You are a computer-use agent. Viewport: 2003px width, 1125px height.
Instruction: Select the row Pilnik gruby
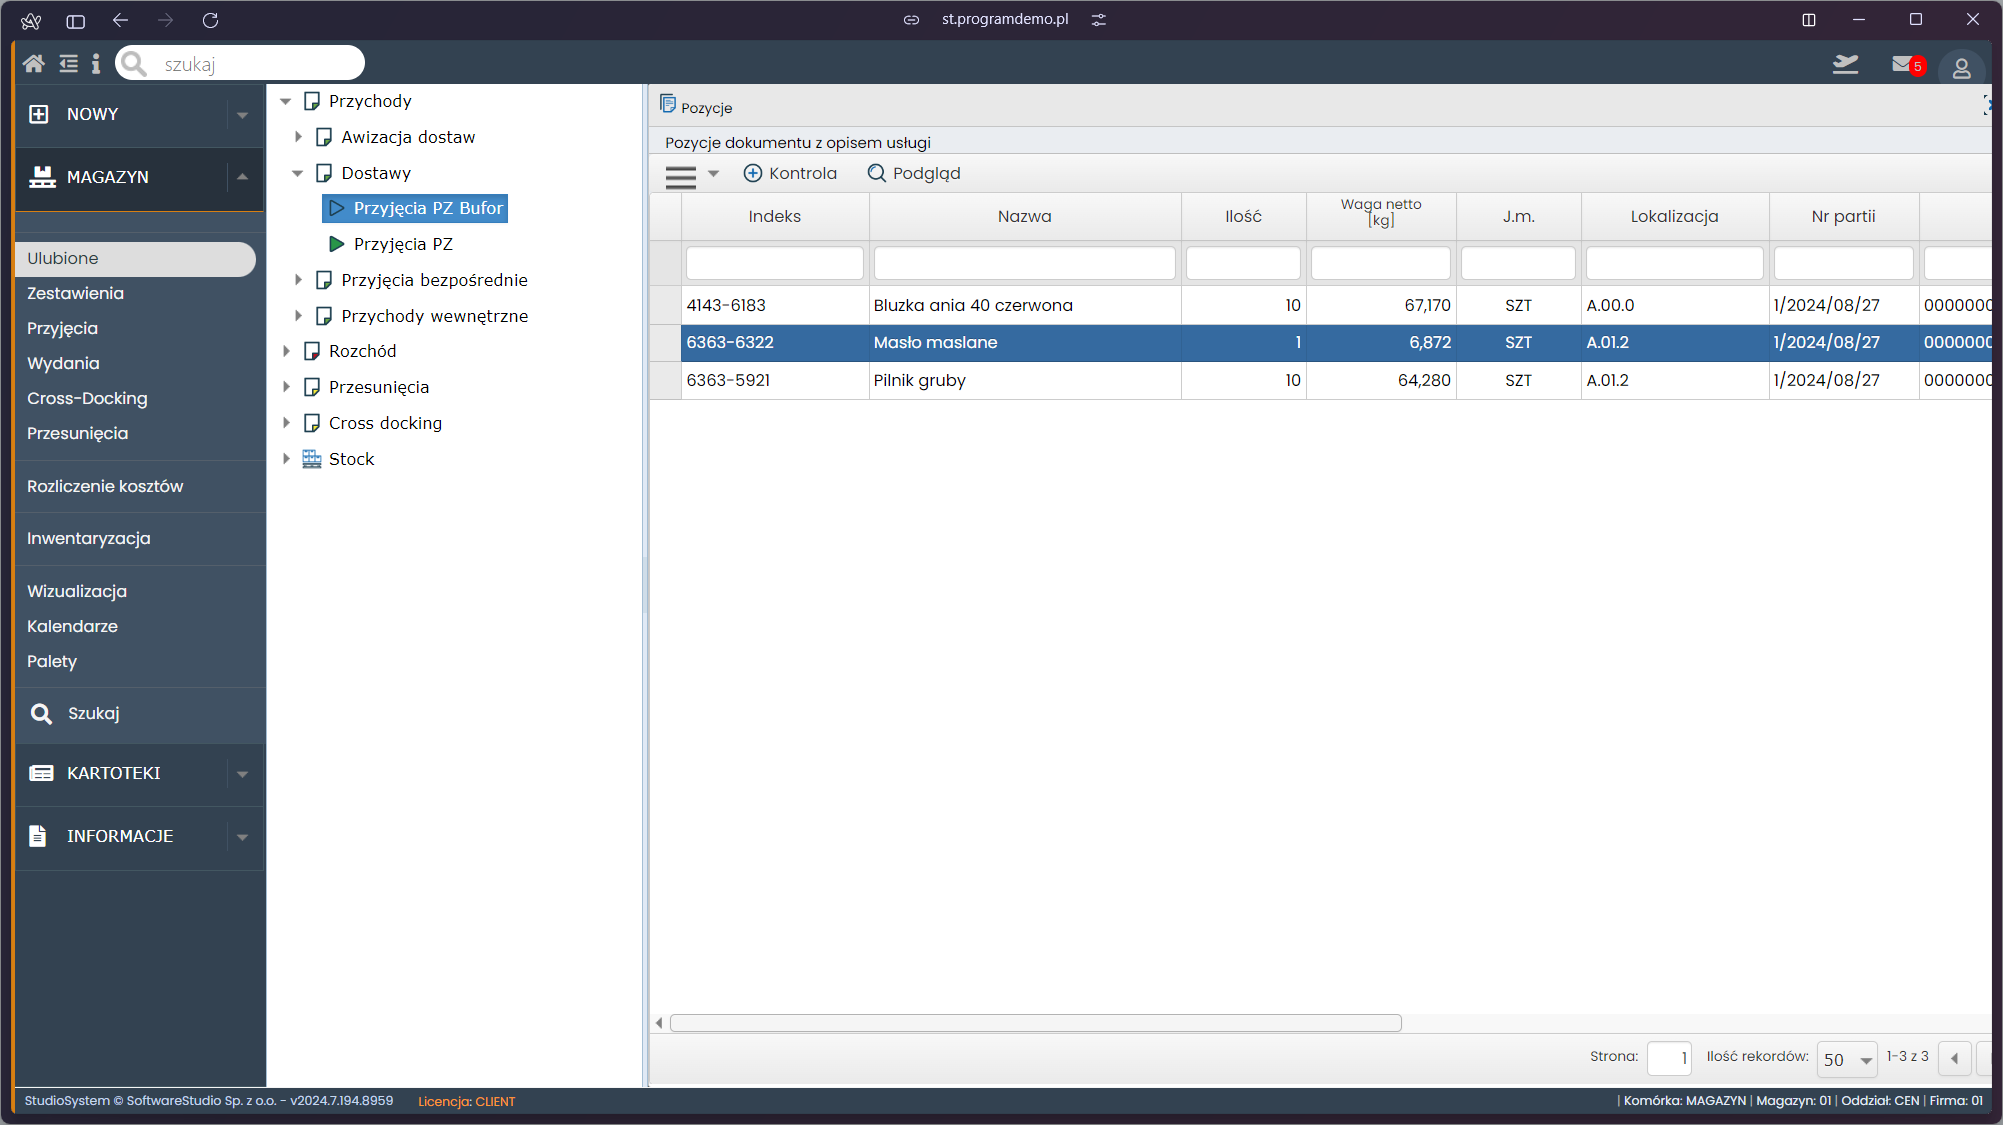(1320, 381)
